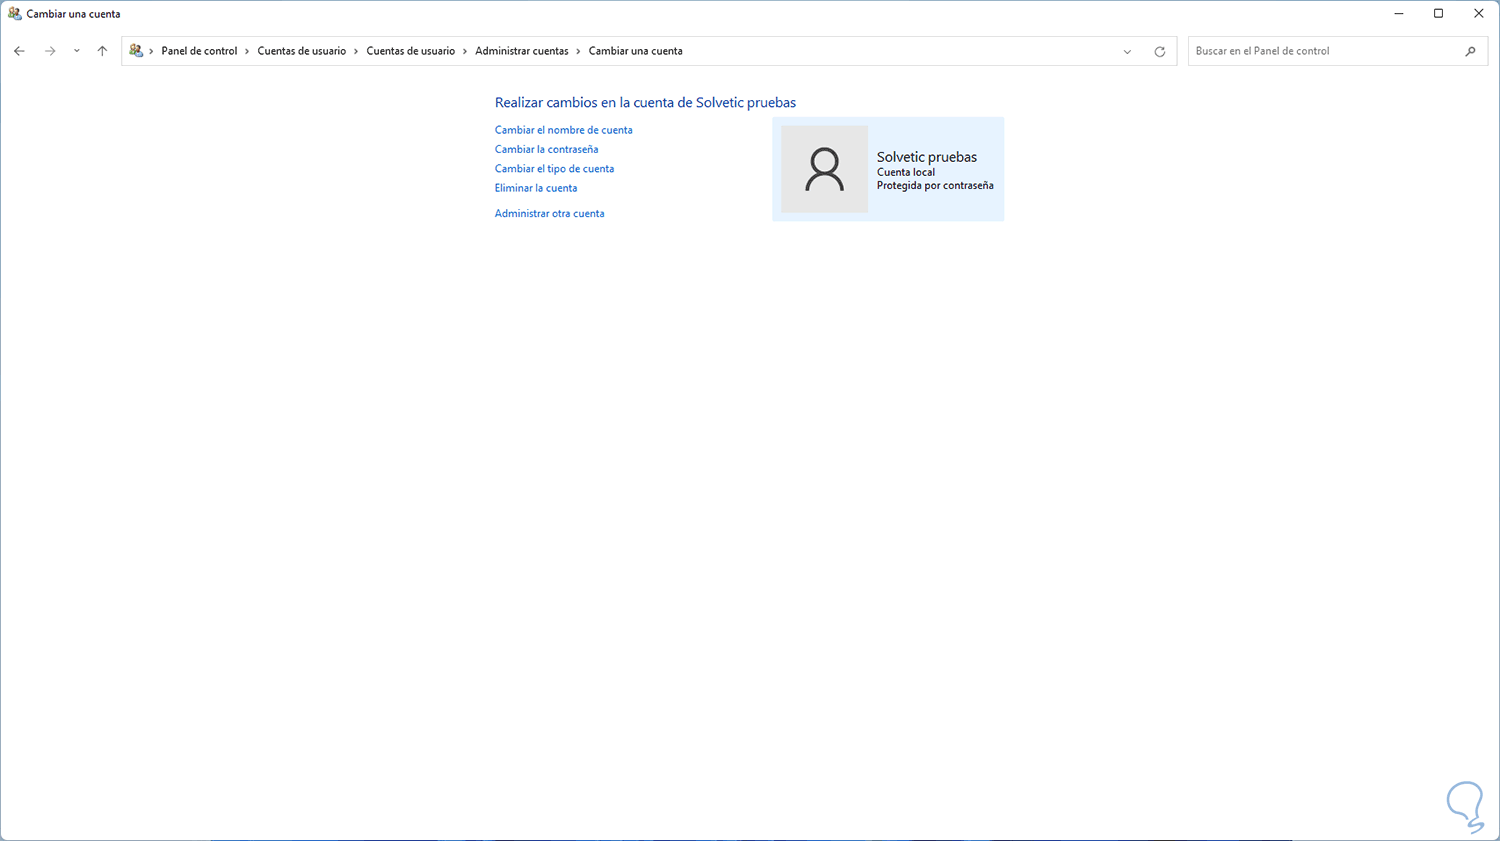Viewport: 1500px width, 841px height.
Task: Expand chevron after first 'Cuentas de usuario'
Action: [x=356, y=51]
